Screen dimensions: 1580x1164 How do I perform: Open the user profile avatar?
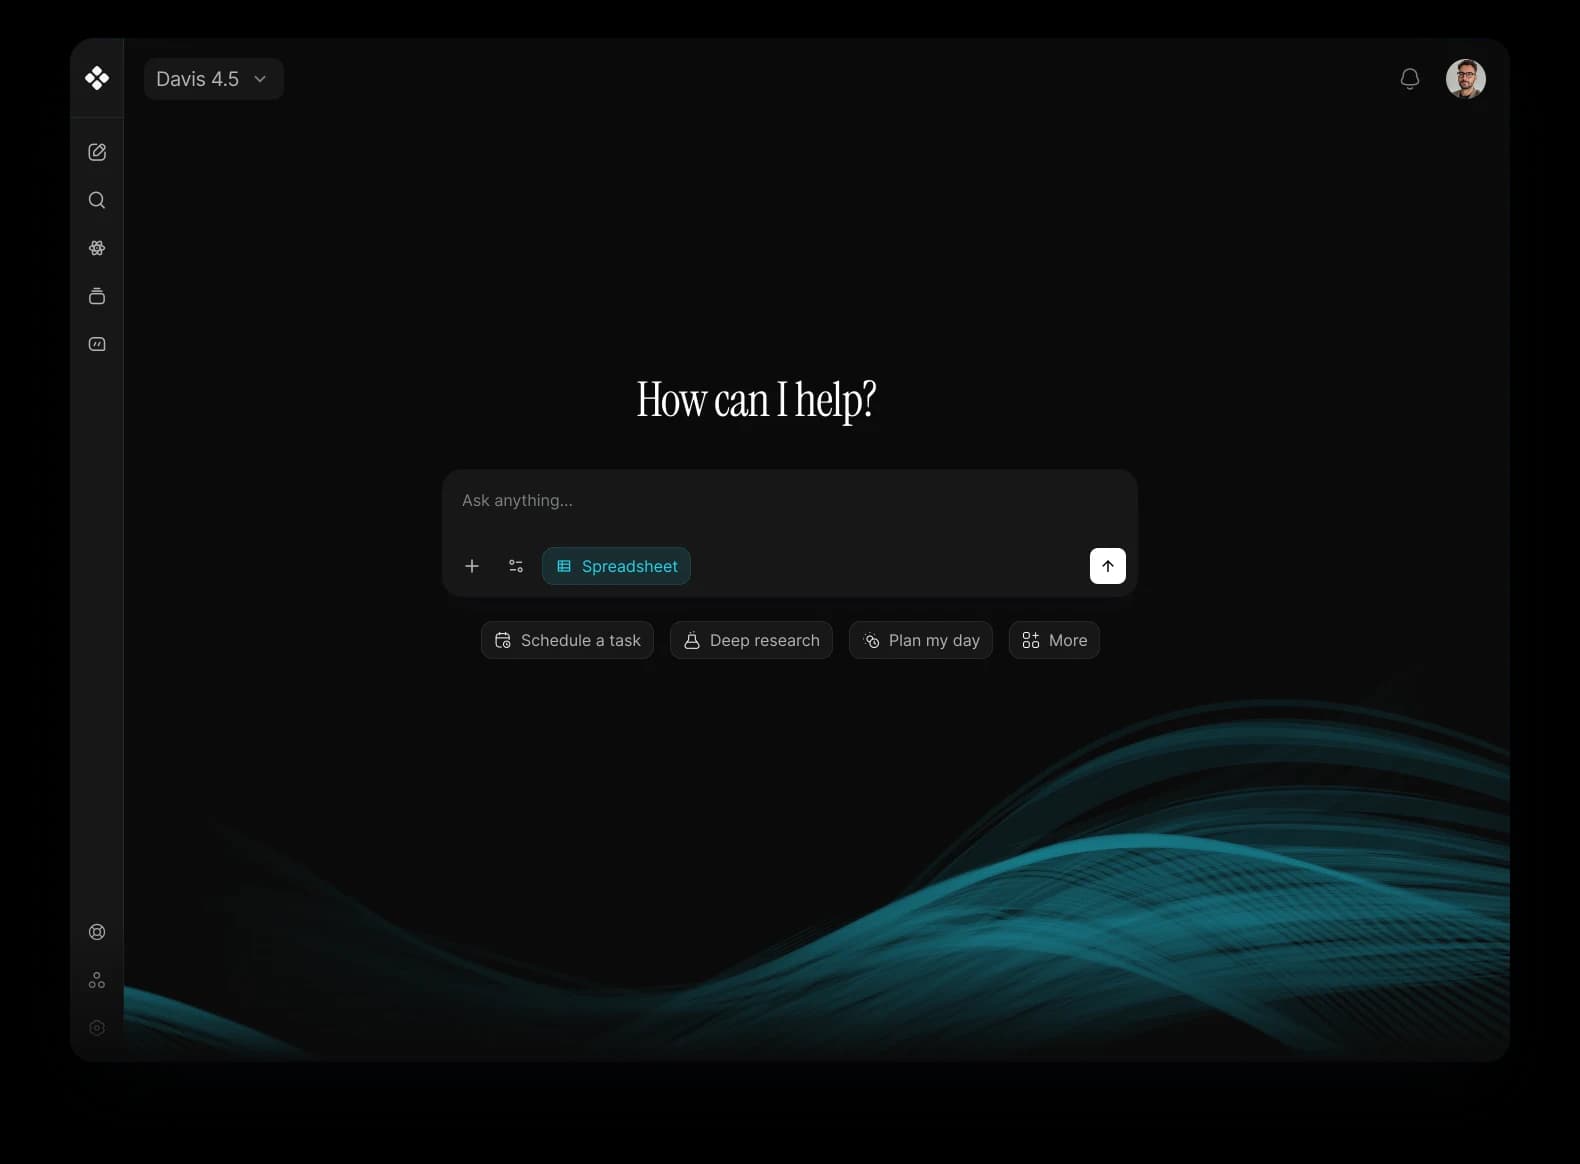point(1466,79)
